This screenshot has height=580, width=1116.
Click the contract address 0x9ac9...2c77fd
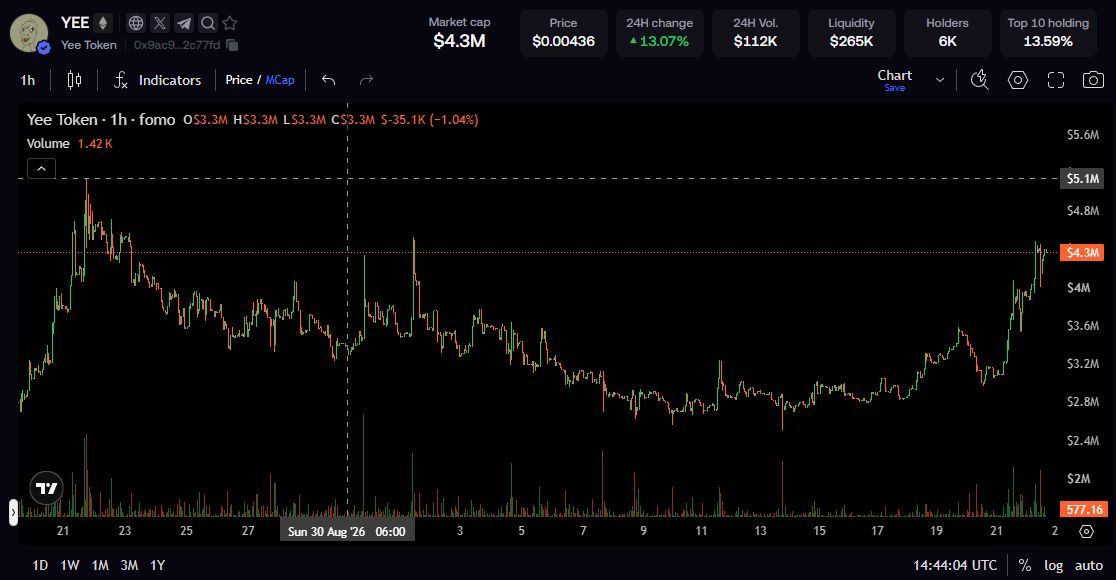177,45
